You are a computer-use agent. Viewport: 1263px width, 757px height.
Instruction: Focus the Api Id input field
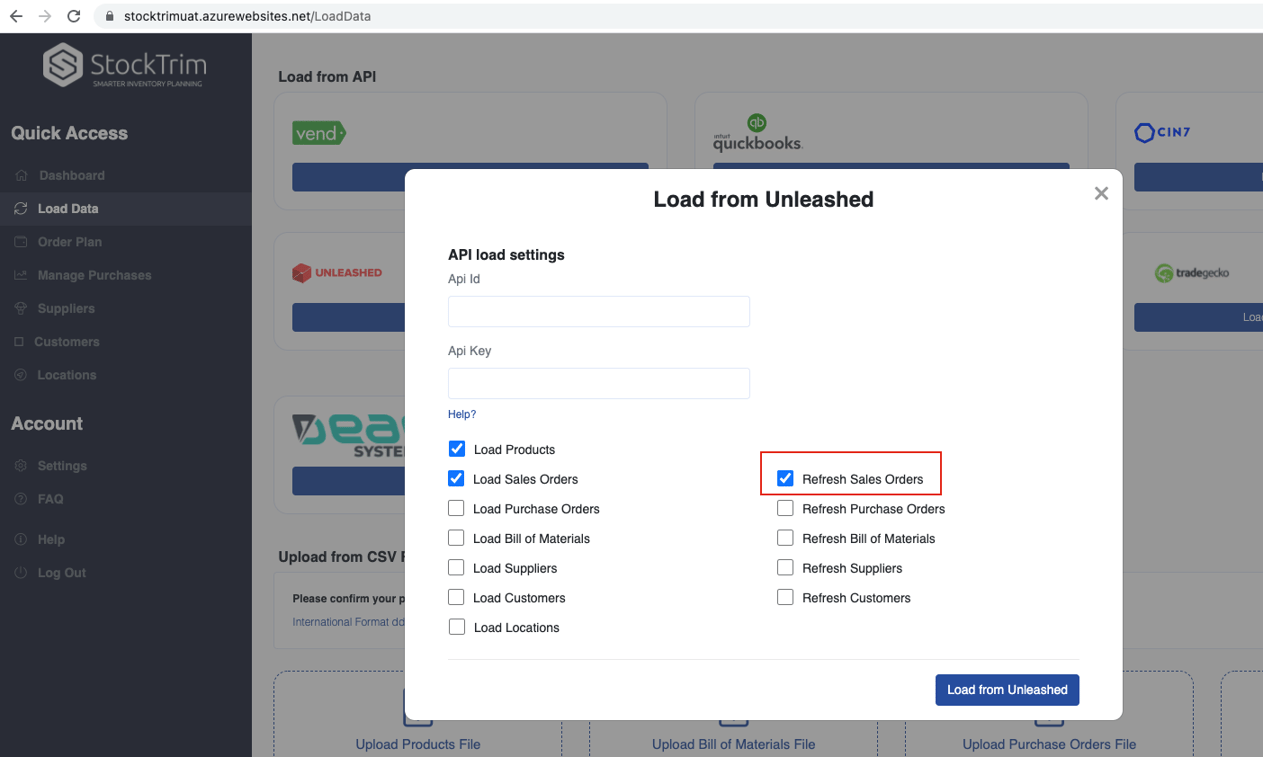(x=599, y=311)
